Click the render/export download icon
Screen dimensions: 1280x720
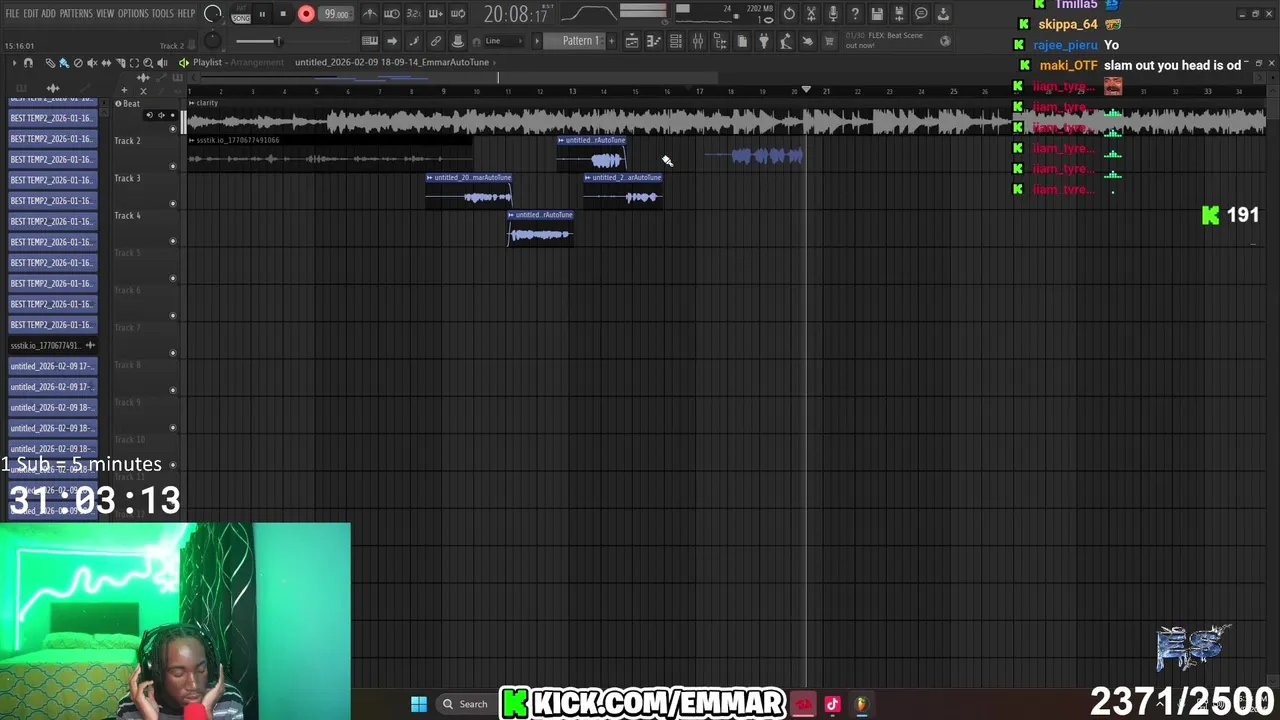coord(943,14)
